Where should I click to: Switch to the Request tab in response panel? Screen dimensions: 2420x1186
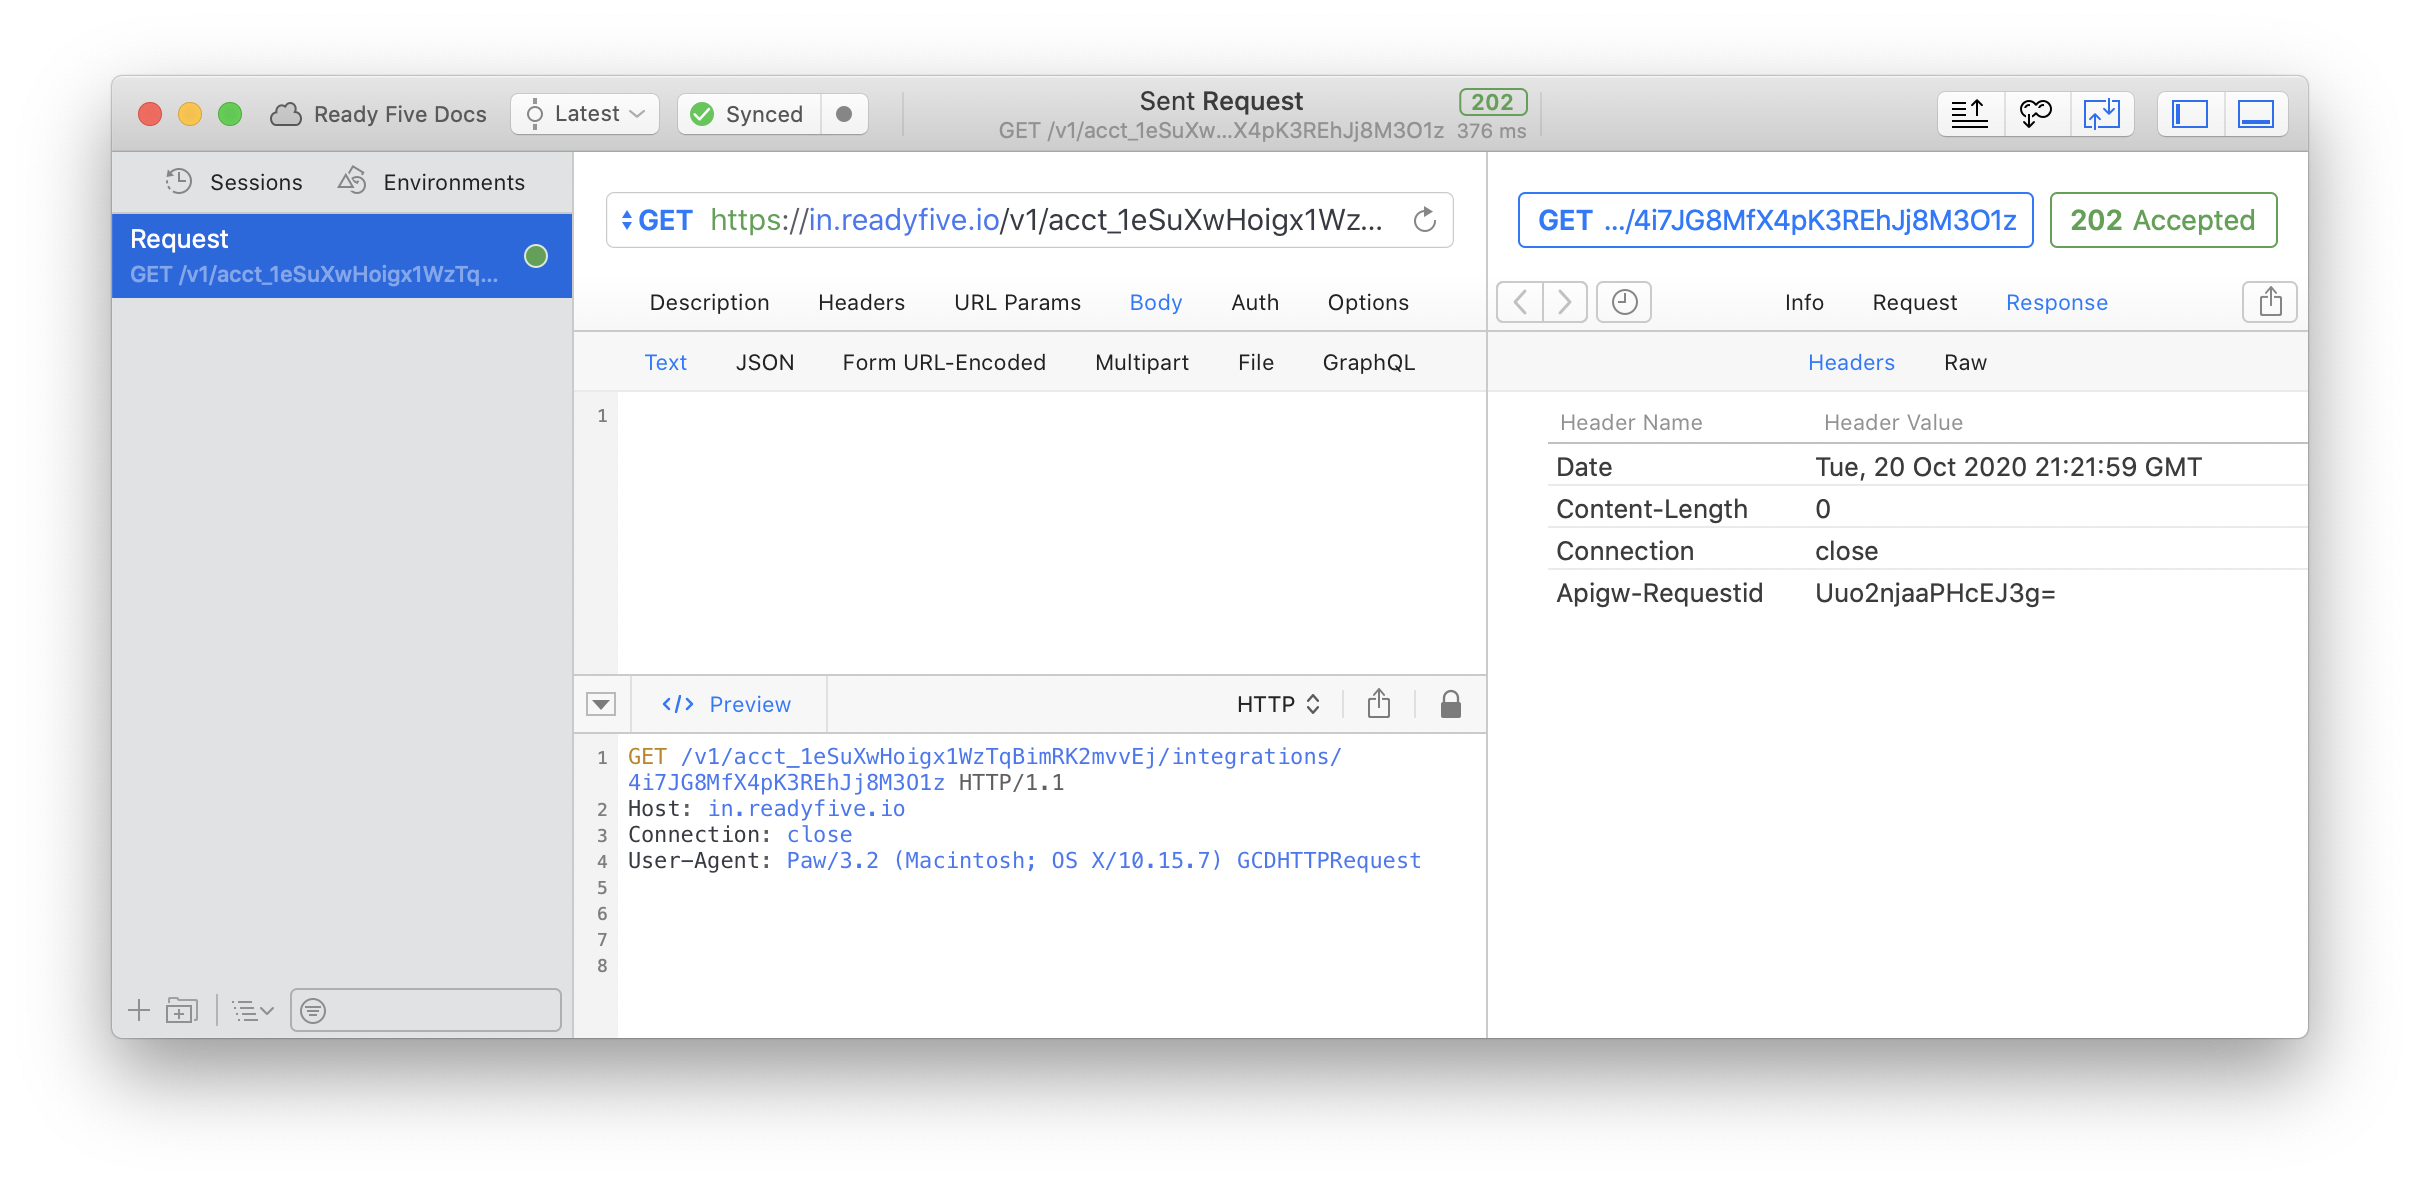click(x=1917, y=303)
